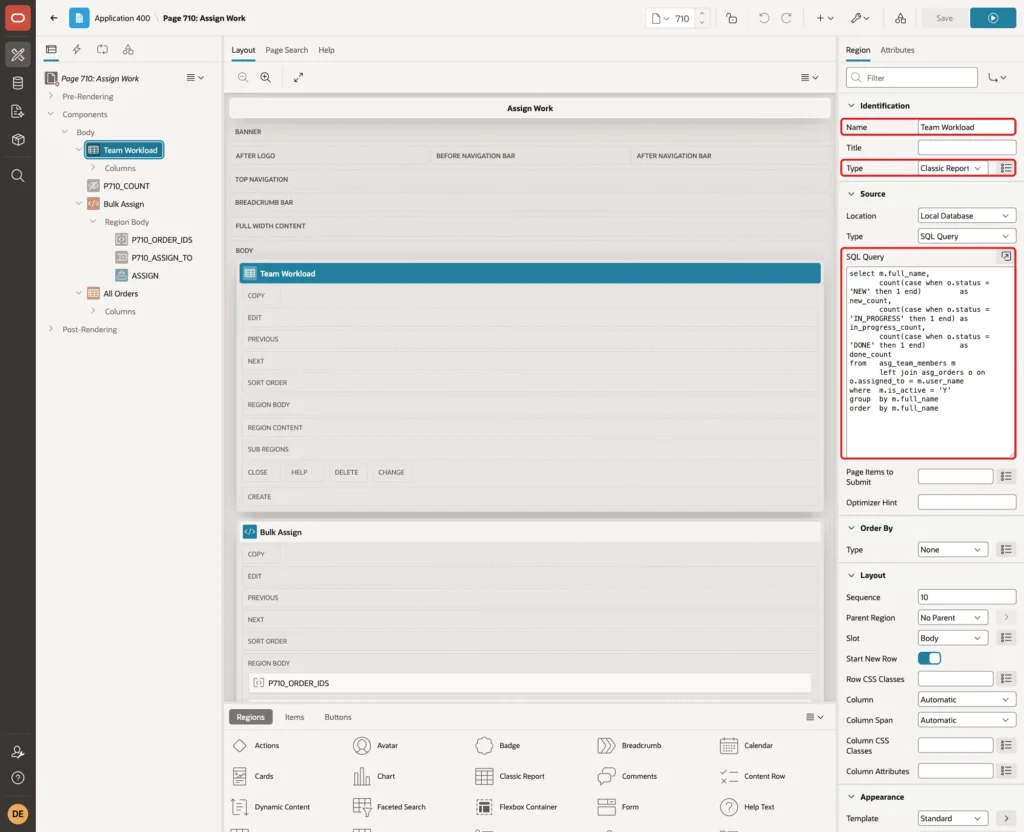
Task: Zoom out the layout view
Action: [243, 77]
